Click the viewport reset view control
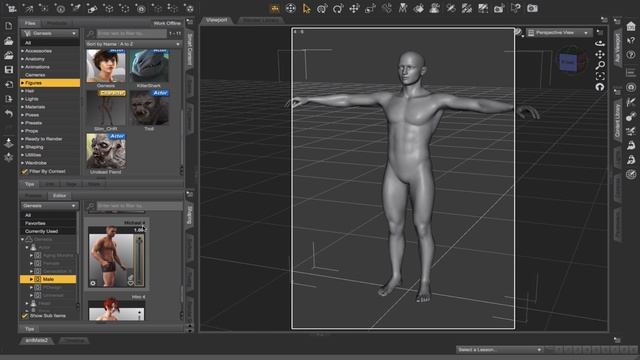640x360 pixels. click(x=600, y=87)
